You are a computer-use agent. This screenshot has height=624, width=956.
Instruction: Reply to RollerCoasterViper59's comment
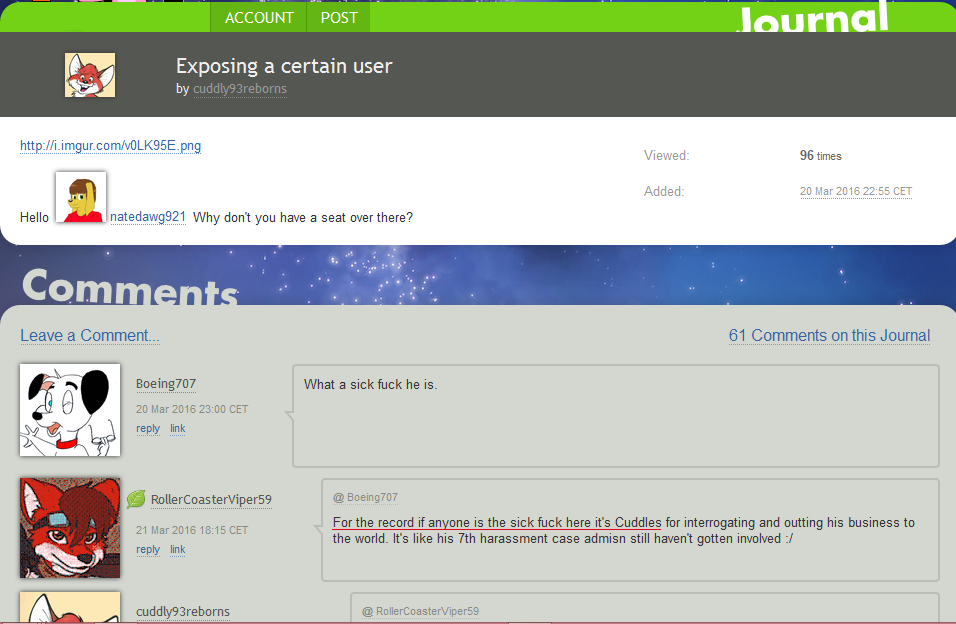pos(148,549)
